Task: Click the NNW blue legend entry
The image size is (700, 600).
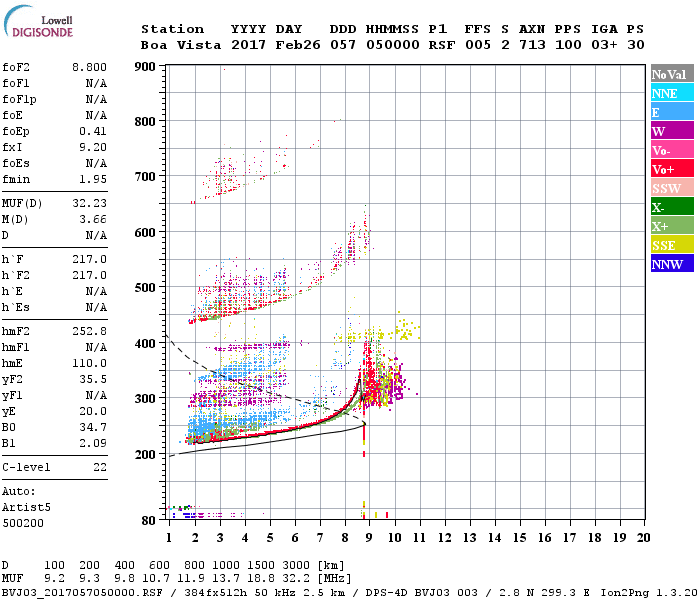Action: (x=672, y=264)
